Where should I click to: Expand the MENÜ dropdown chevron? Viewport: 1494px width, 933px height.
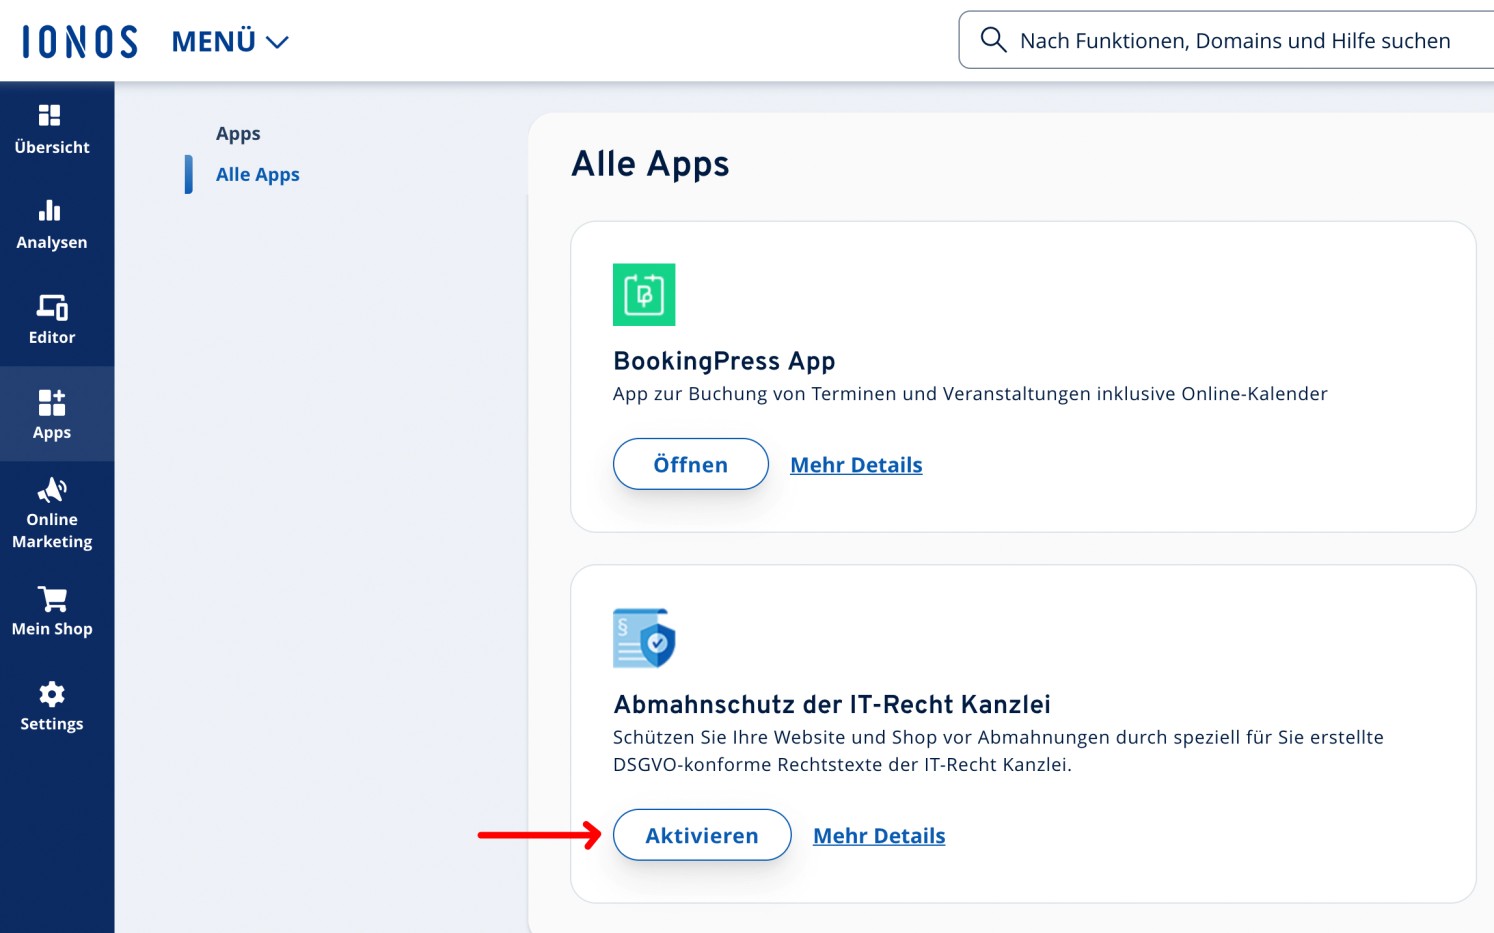277,42
